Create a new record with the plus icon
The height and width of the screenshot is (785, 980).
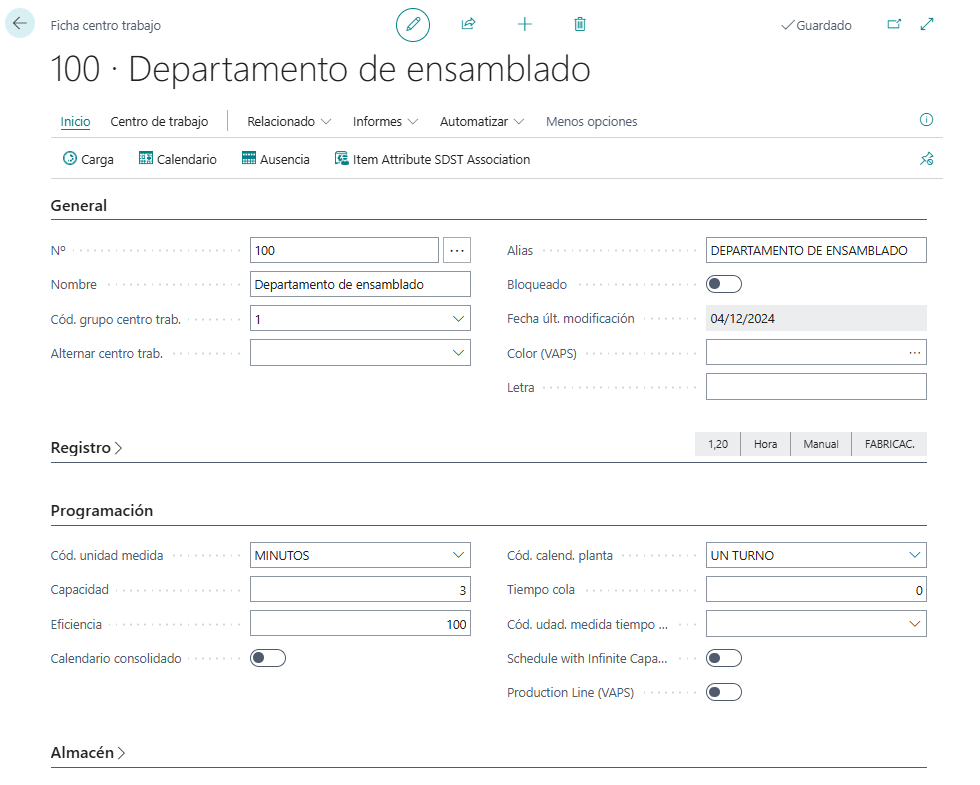point(524,24)
